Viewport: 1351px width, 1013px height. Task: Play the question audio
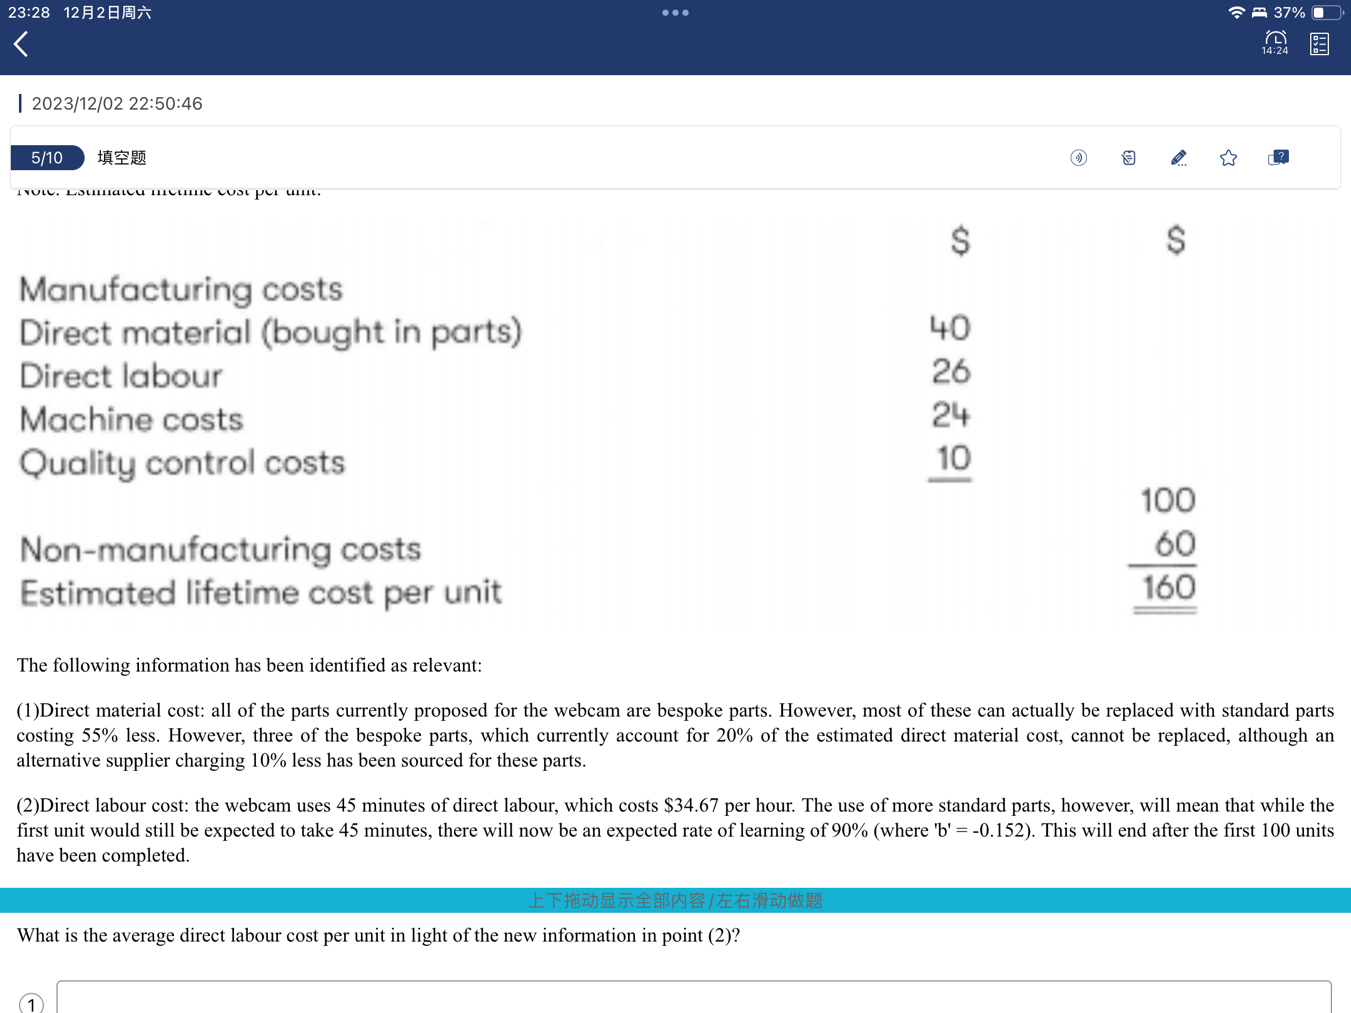1078,158
